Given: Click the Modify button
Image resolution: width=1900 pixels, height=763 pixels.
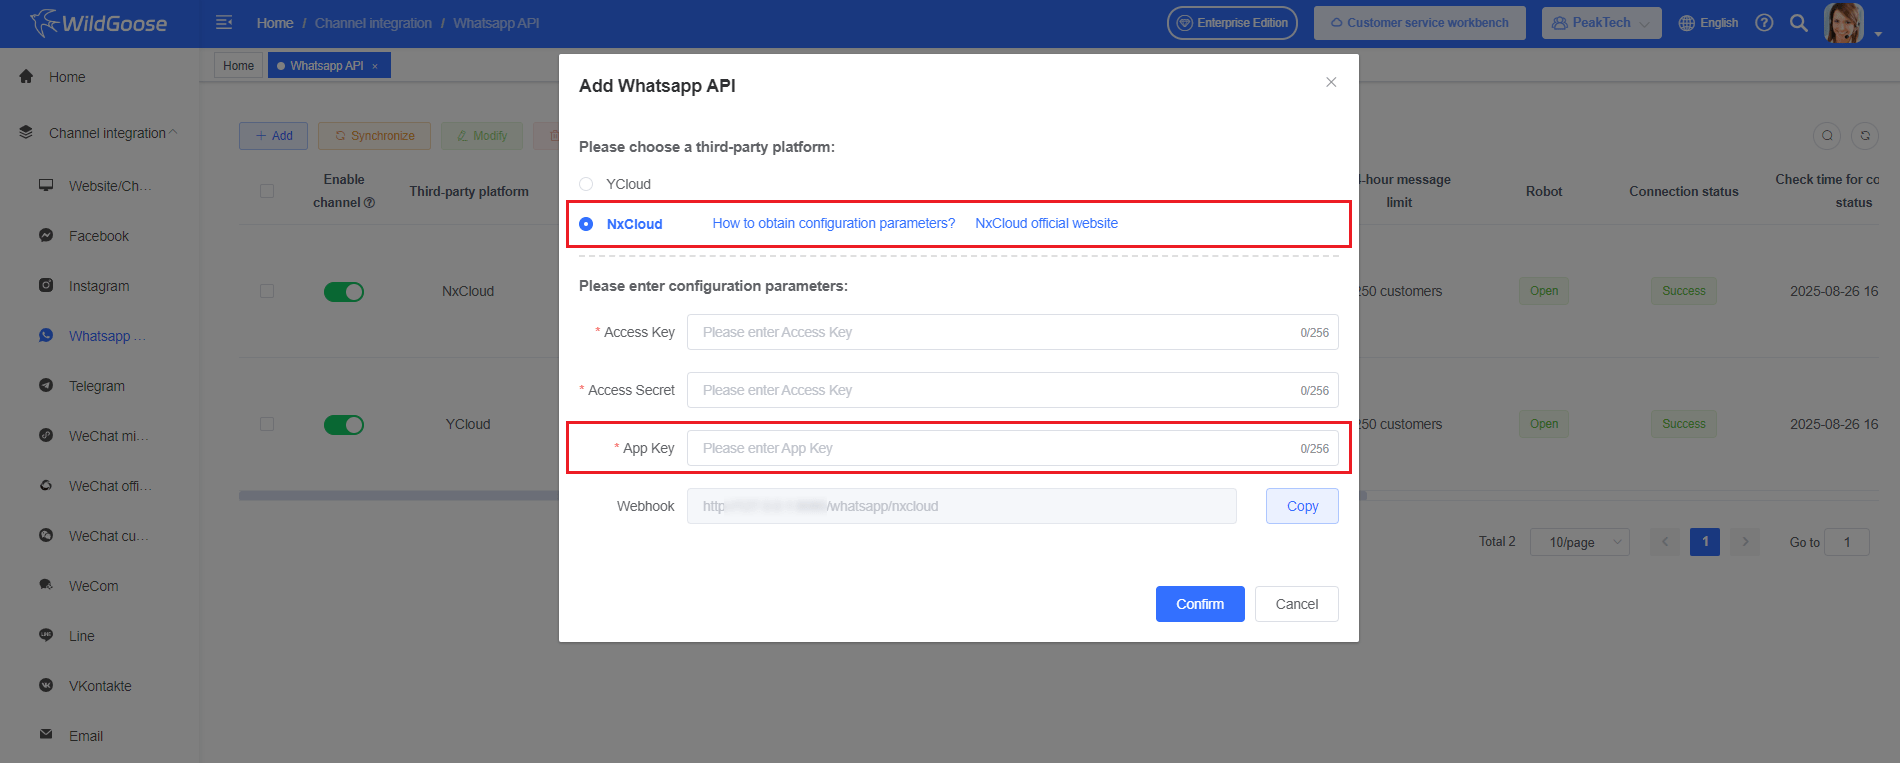Looking at the screenshot, I should pos(482,136).
